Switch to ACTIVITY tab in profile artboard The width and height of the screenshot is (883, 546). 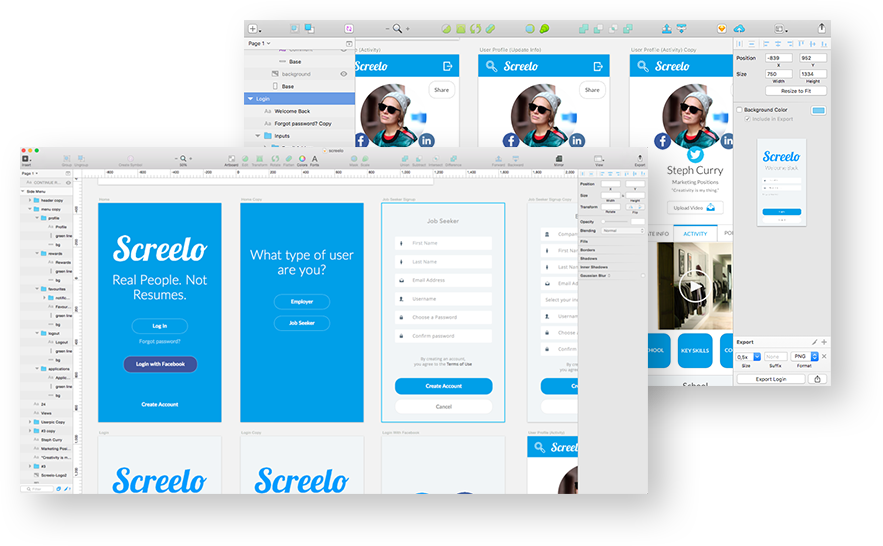(x=695, y=234)
